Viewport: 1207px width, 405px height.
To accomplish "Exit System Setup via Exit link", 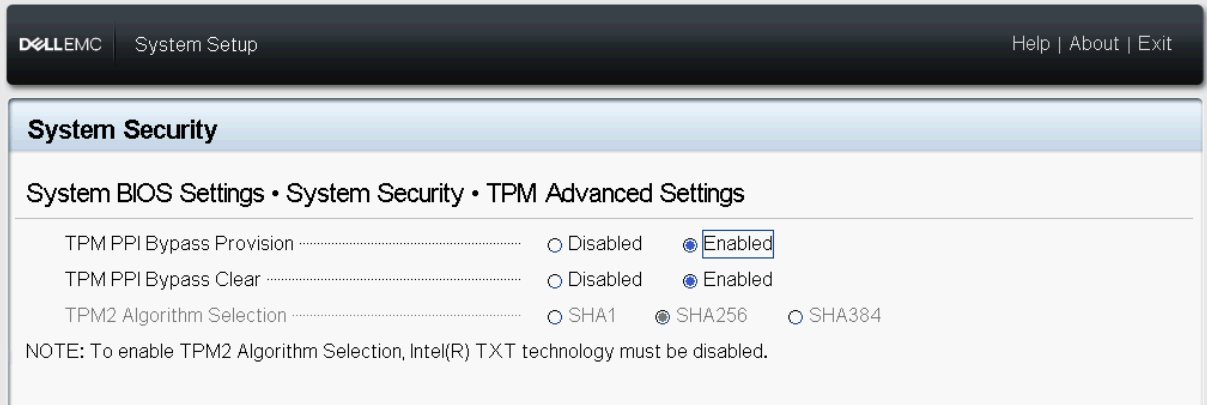I will [1154, 44].
